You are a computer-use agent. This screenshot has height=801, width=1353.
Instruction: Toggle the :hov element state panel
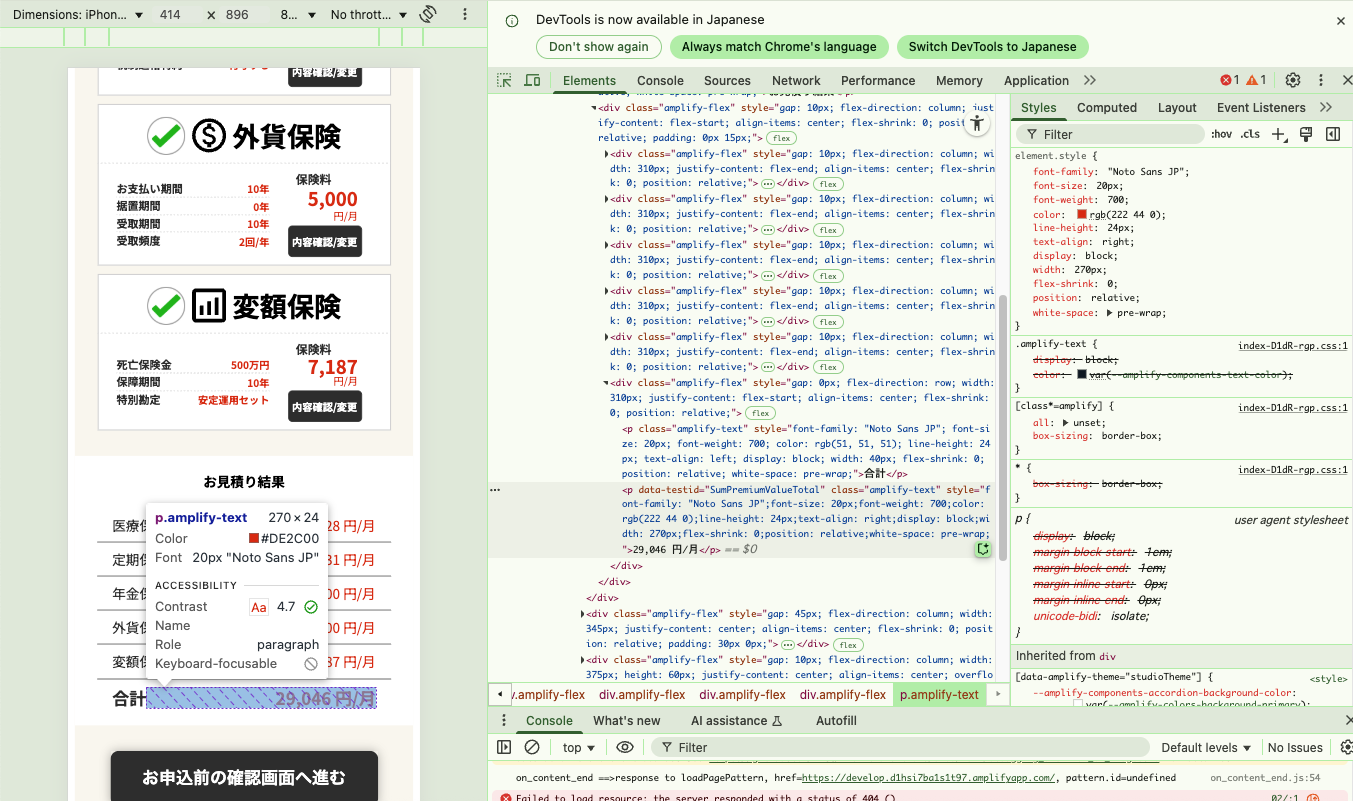(1221, 134)
